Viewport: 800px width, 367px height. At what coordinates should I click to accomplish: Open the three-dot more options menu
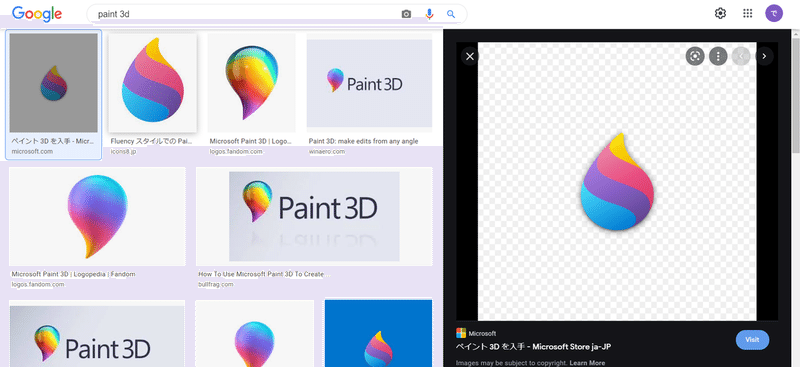(x=718, y=56)
